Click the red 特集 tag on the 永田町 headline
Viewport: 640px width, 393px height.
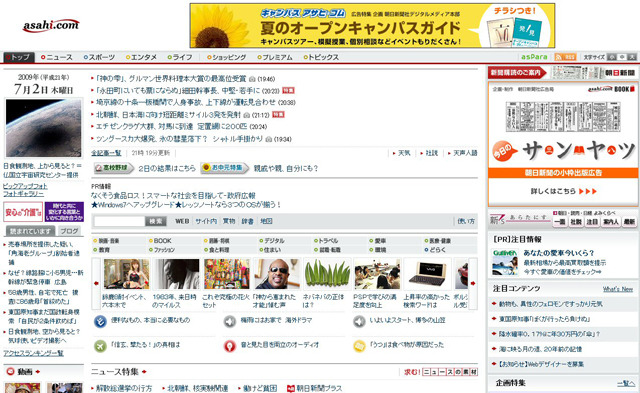[288, 91]
